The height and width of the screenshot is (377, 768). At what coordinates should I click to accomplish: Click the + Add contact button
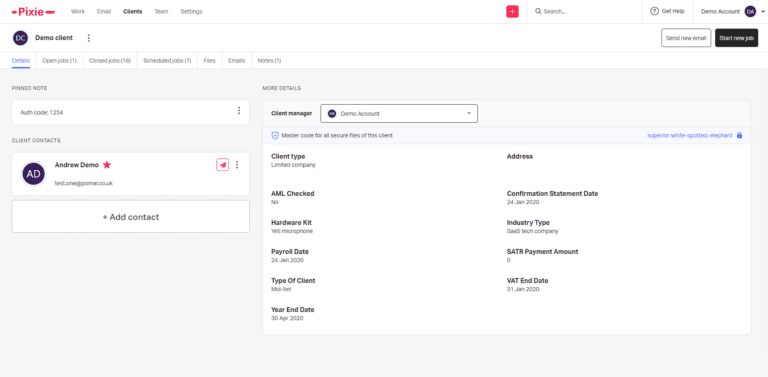131,216
